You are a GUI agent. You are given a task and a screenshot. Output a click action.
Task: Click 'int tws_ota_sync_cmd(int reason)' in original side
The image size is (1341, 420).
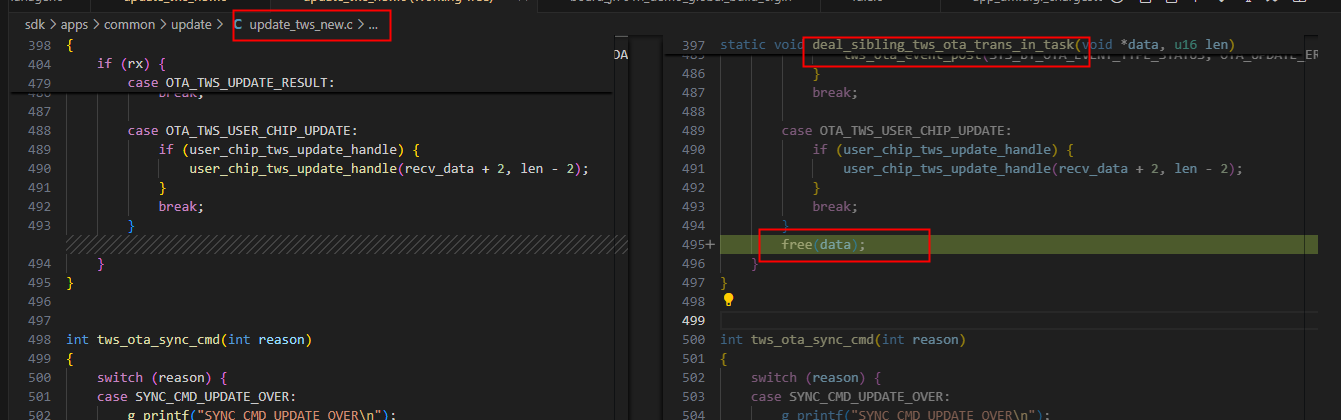coord(189,340)
